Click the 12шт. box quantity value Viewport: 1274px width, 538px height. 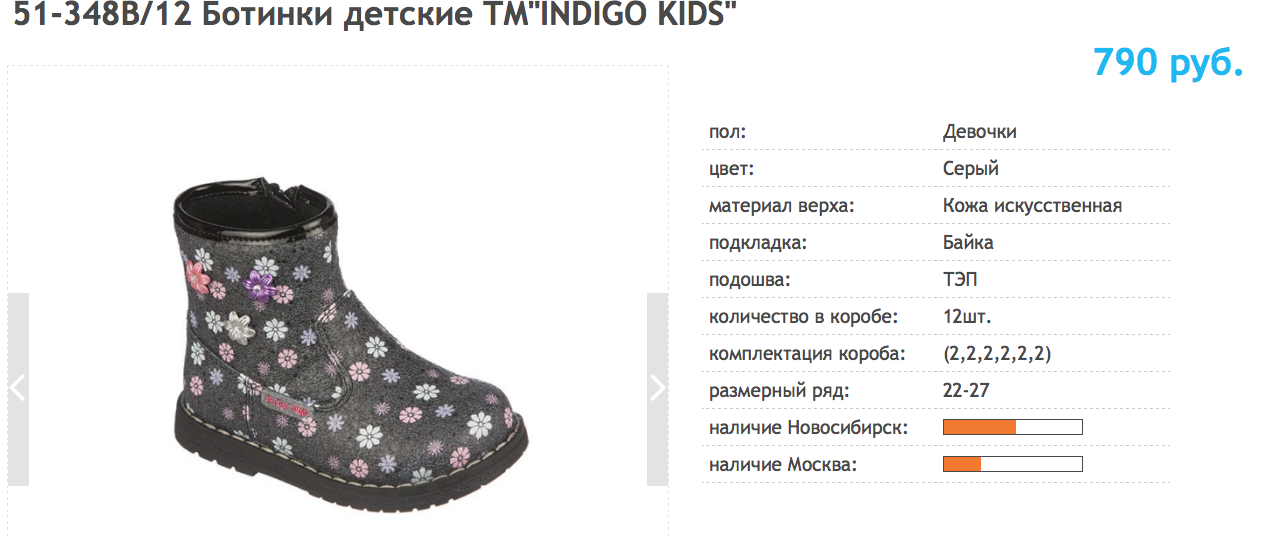click(x=967, y=317)
